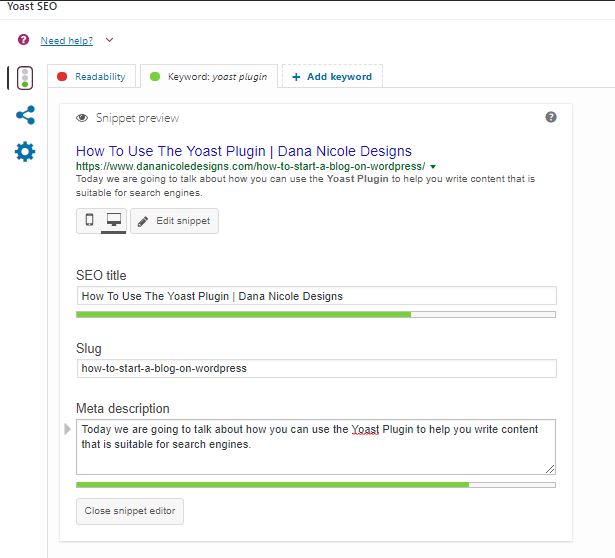Click the Add keyword tab
The image size is (615, 558).
point(332,76)
